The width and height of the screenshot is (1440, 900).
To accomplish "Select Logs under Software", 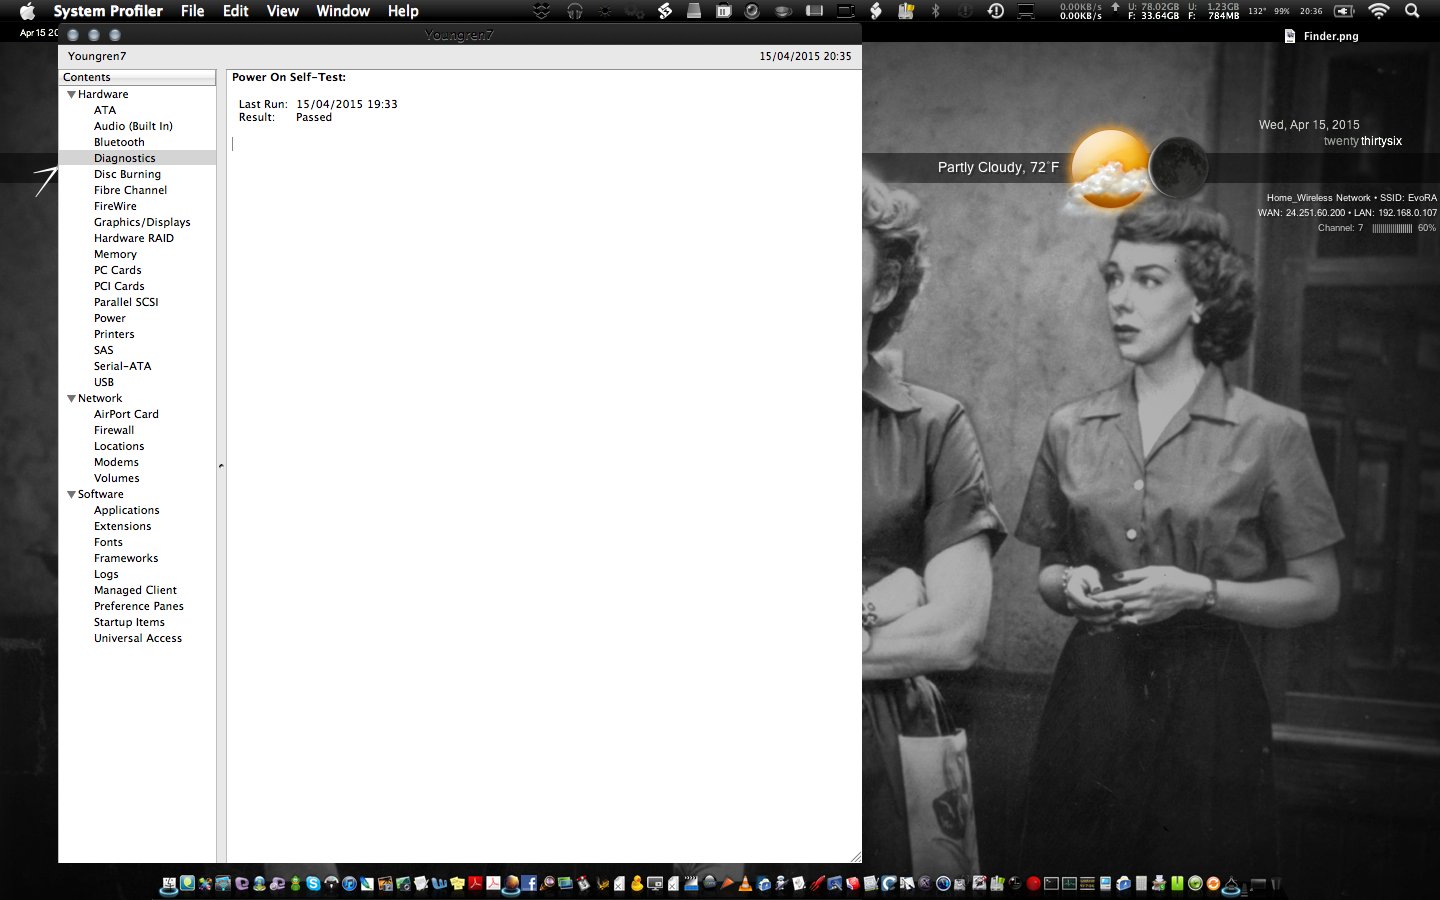I will pyautogui.click(x=106, y=574).
